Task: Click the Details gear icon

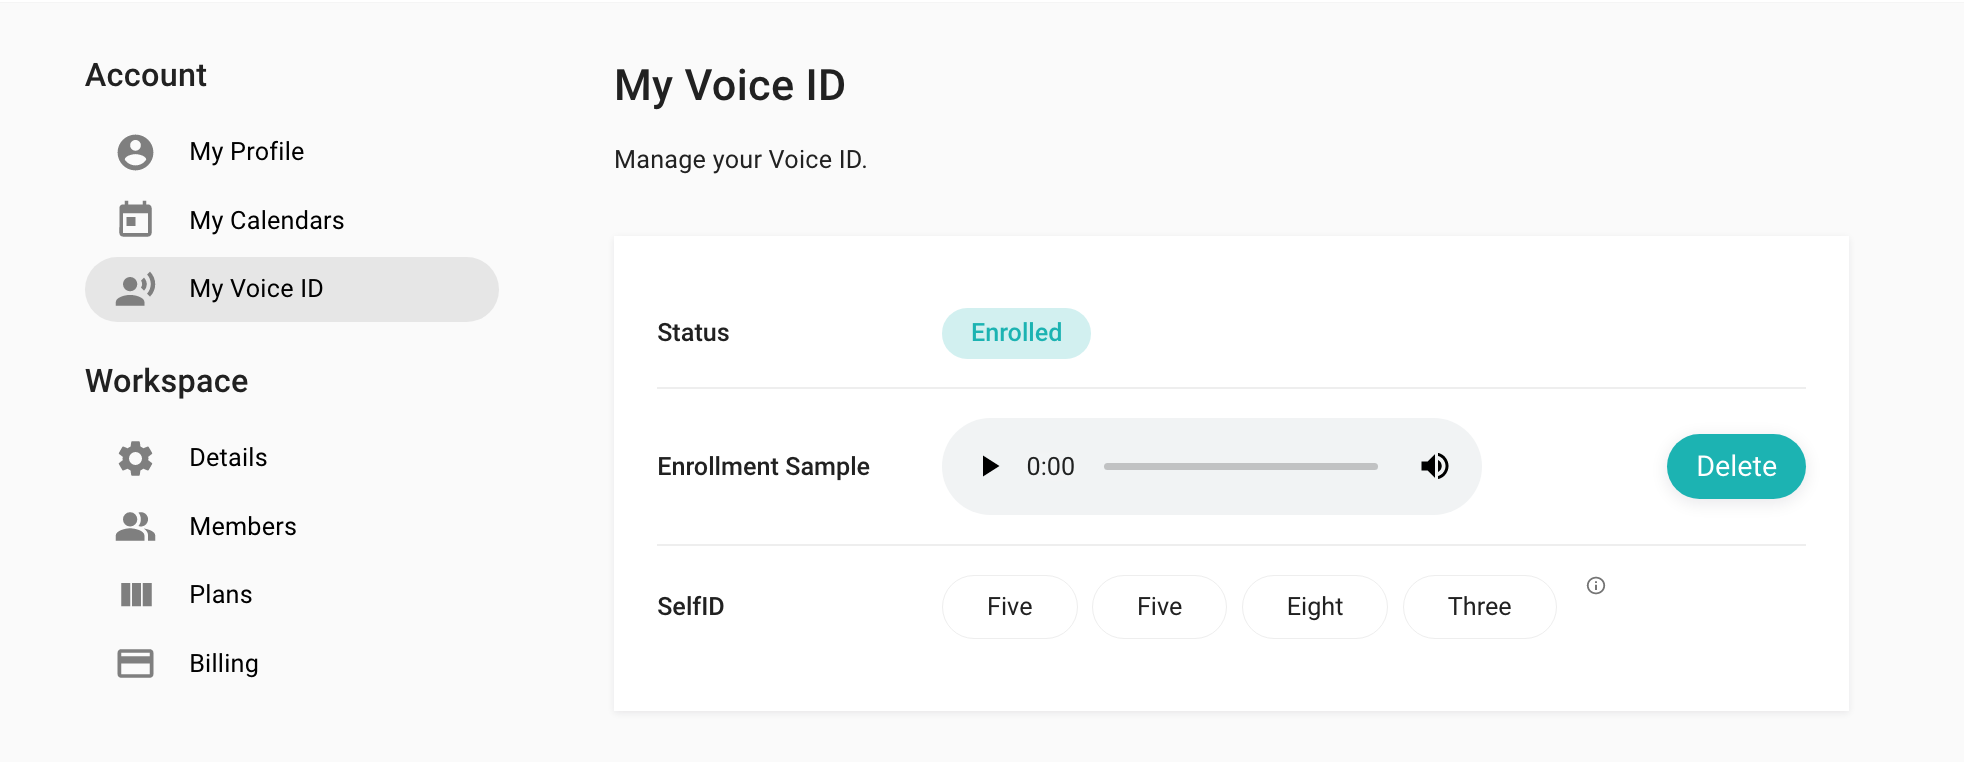Action: [135, 458]
